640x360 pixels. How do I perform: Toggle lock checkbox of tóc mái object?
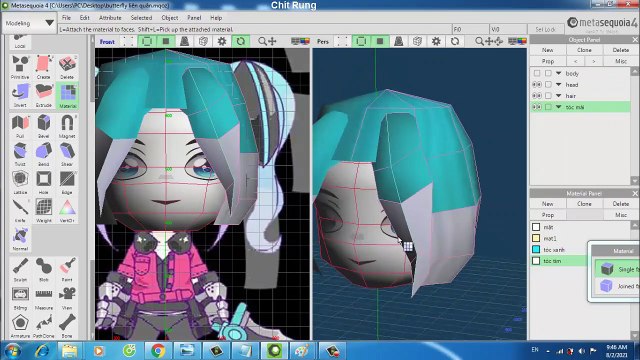(548, 107)
